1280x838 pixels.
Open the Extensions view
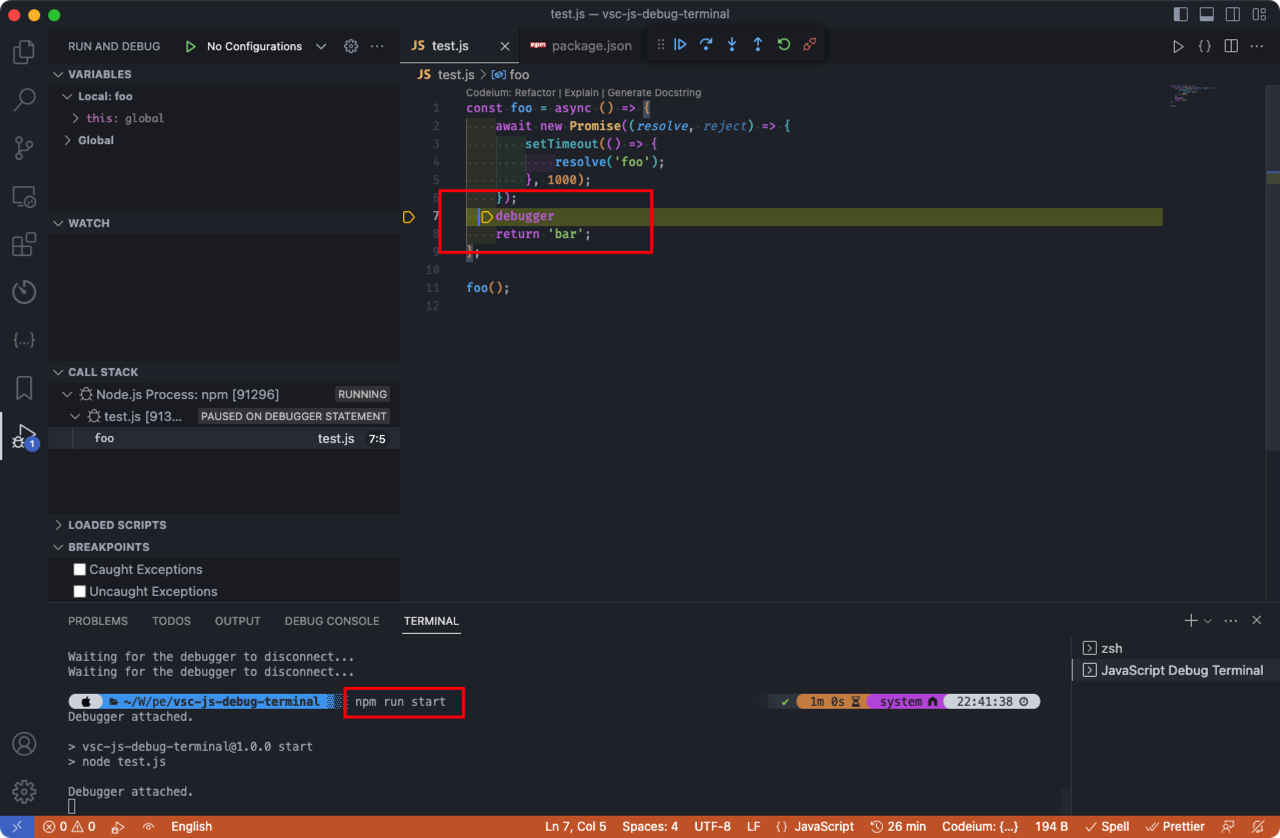24,245
